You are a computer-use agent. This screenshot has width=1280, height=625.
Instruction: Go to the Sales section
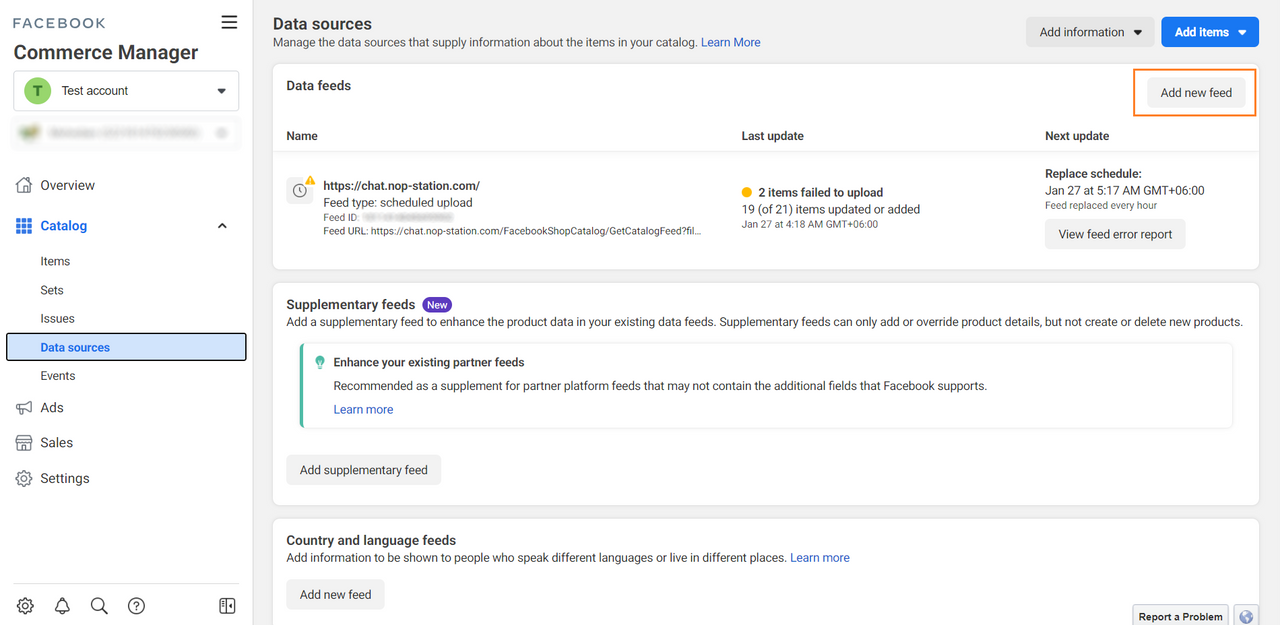56,443
